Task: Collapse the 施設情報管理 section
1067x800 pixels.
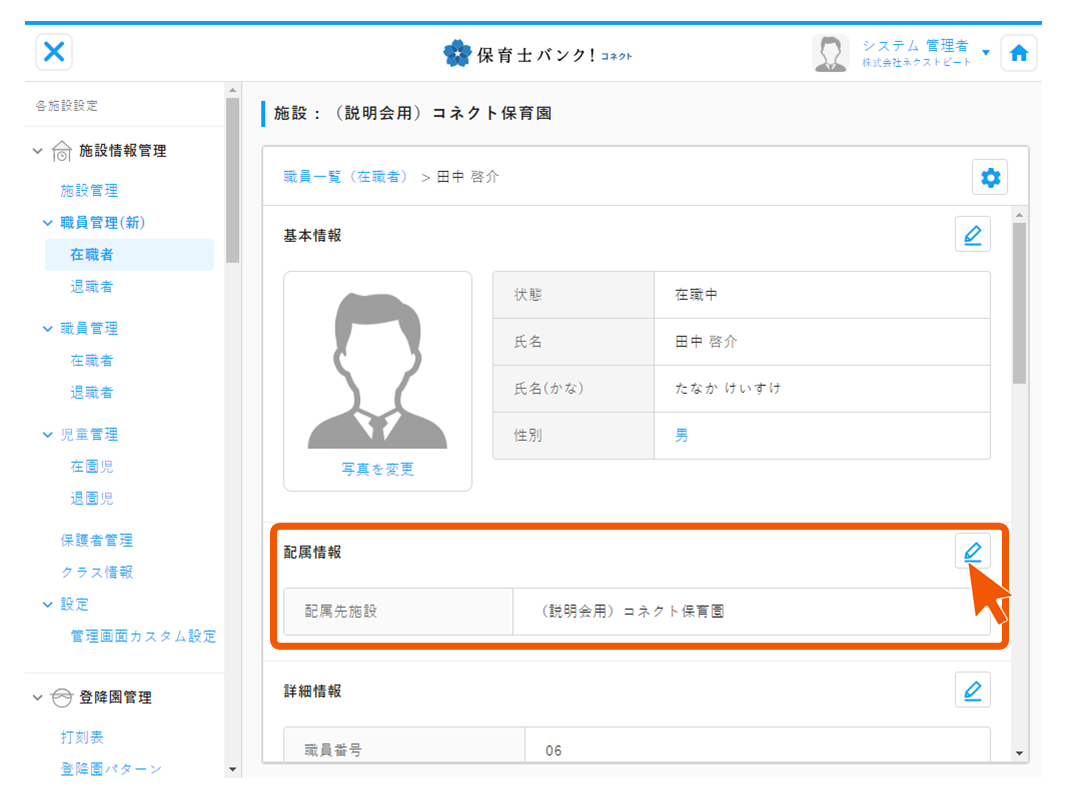Action: click(x=38, y=151)
